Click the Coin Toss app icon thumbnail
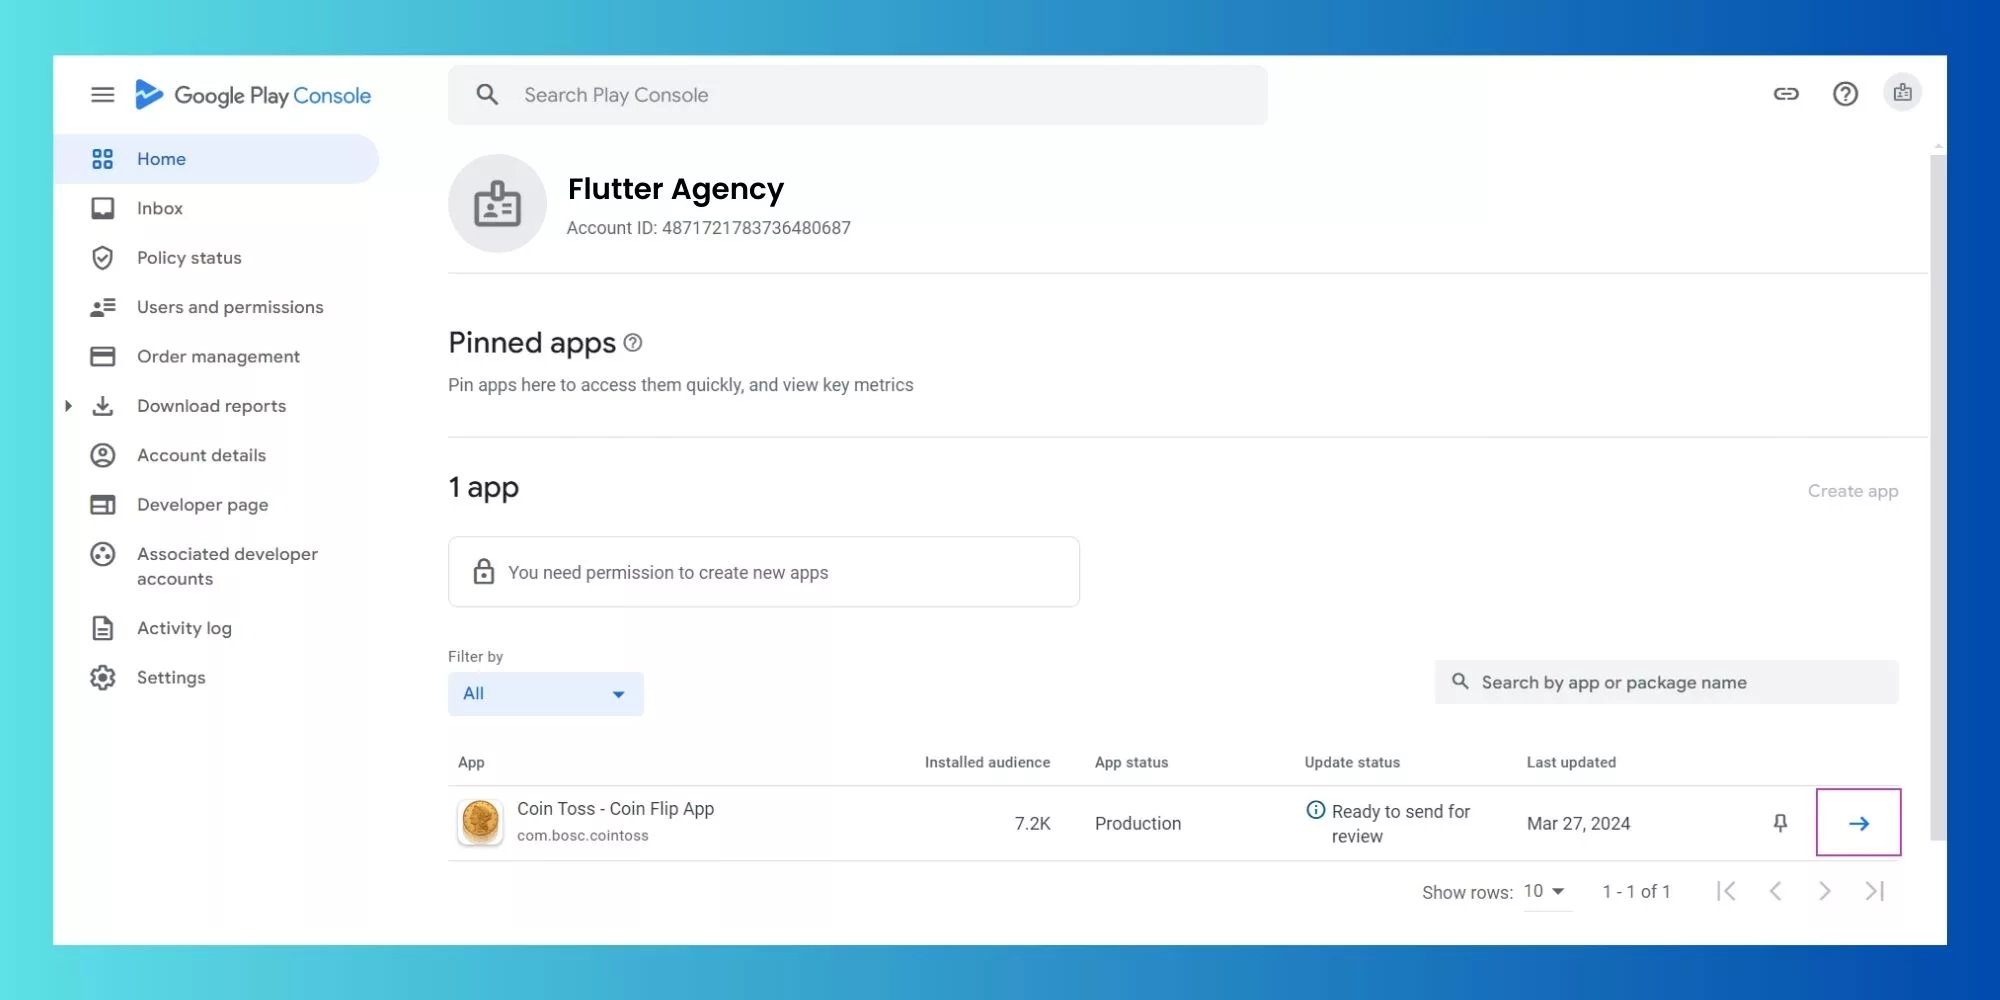The image size is (2000, 1000). (480, 822)
